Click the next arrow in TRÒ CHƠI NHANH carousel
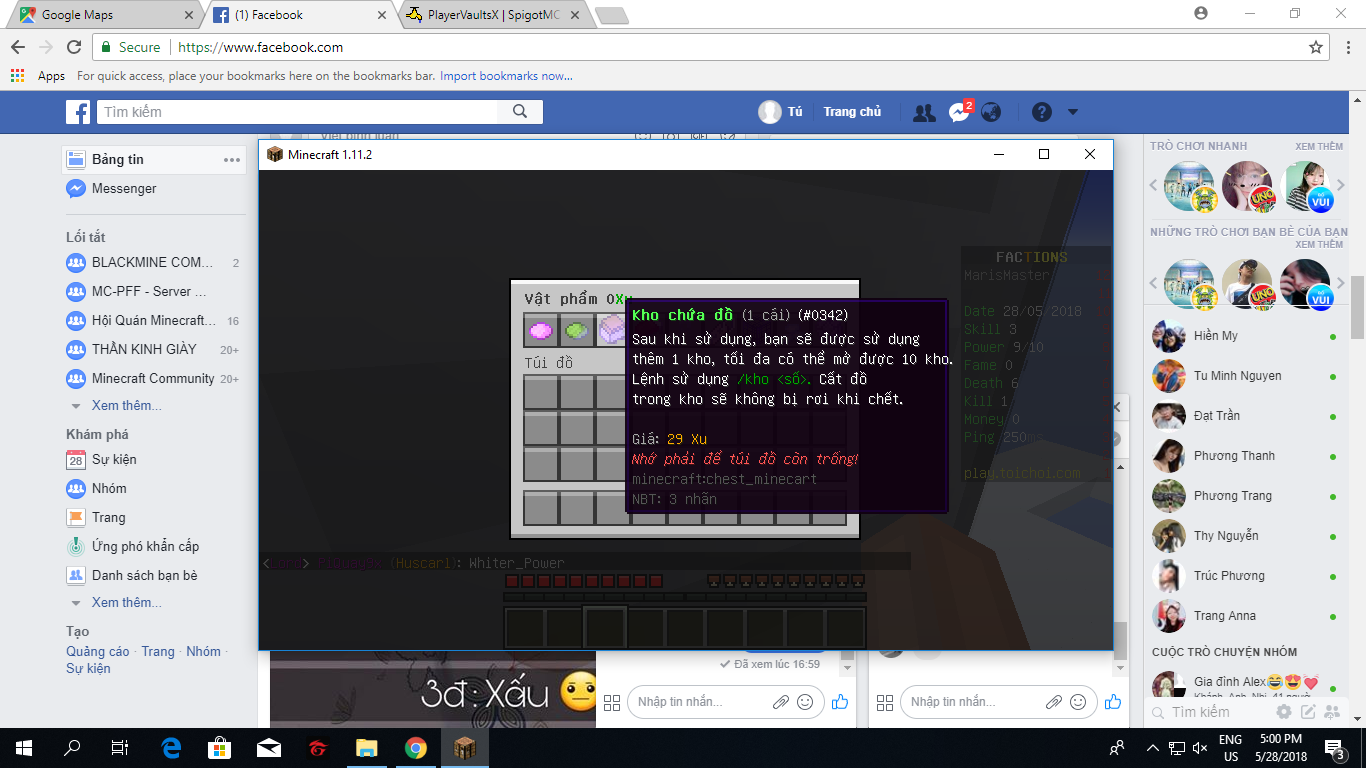Image resolution: width=1366 pixels, height=768 pixels. 1341,185
